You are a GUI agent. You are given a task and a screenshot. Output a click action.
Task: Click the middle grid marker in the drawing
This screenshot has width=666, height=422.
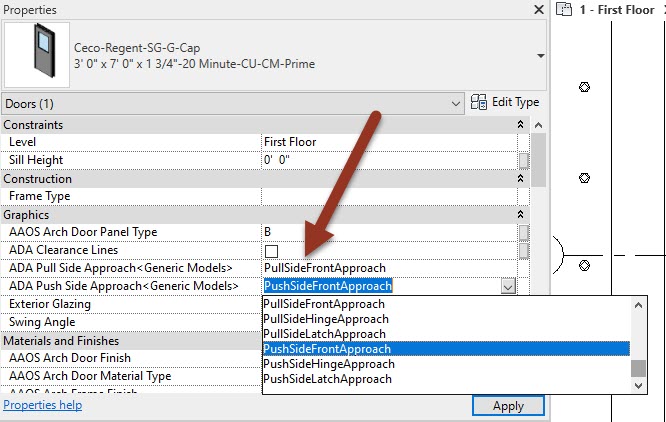pyautogui.click(x=584, y=178)
